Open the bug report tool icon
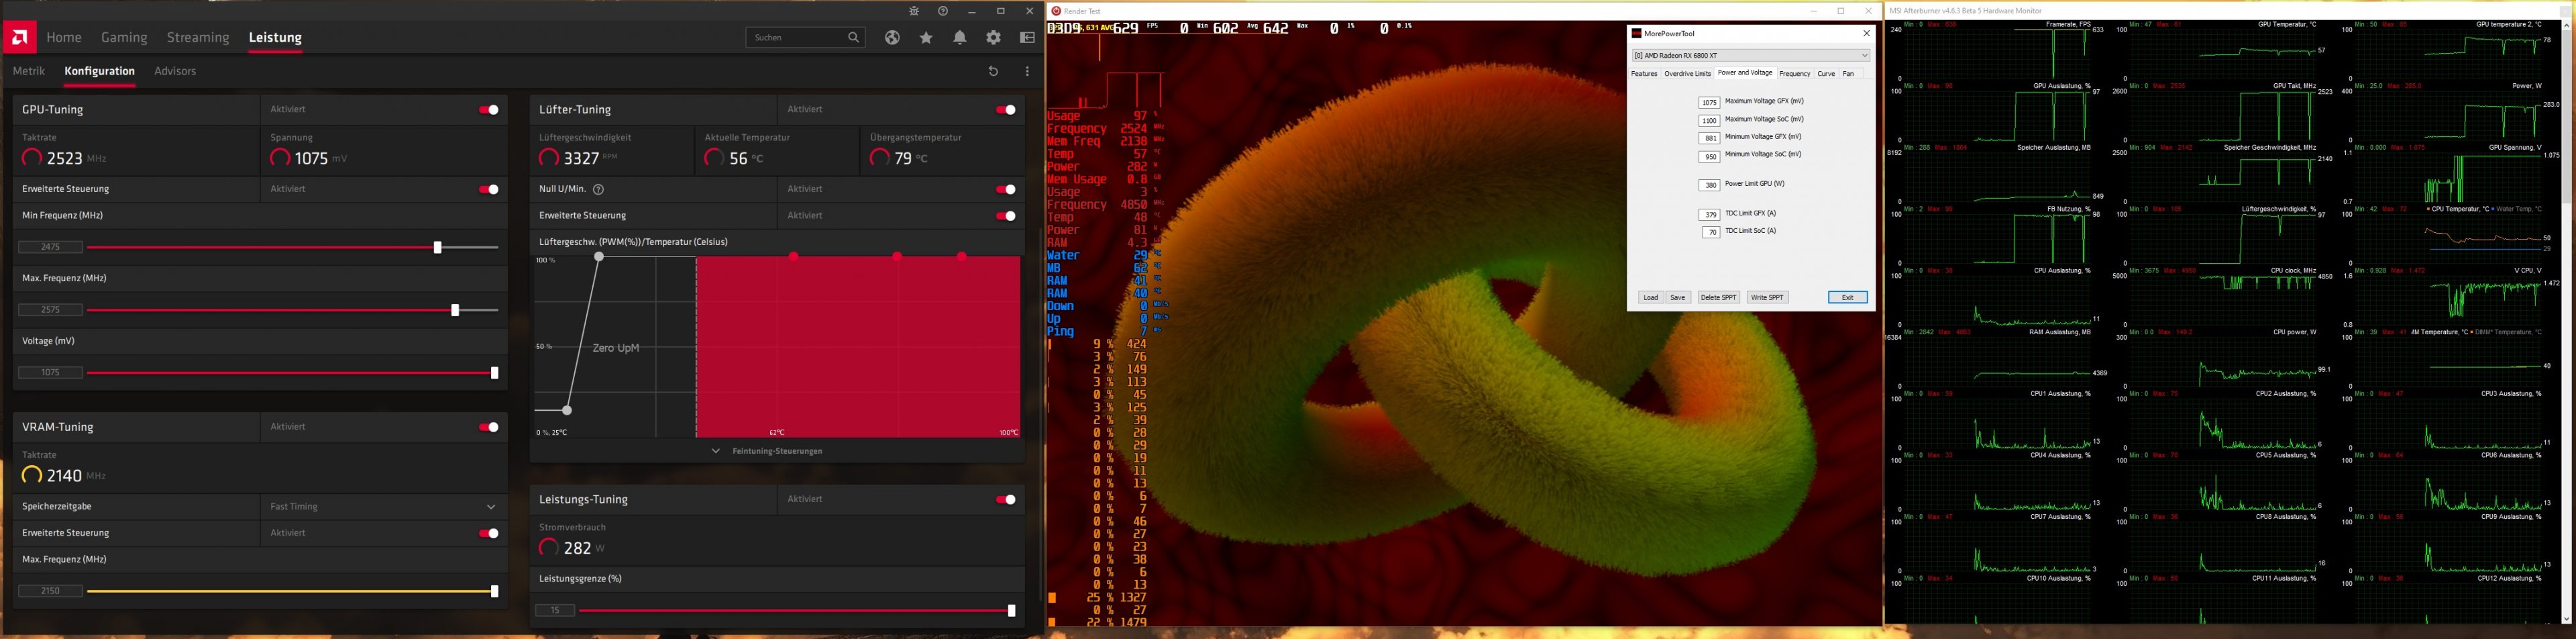Viewport: 2576px width, 639px height. [914, 11]
